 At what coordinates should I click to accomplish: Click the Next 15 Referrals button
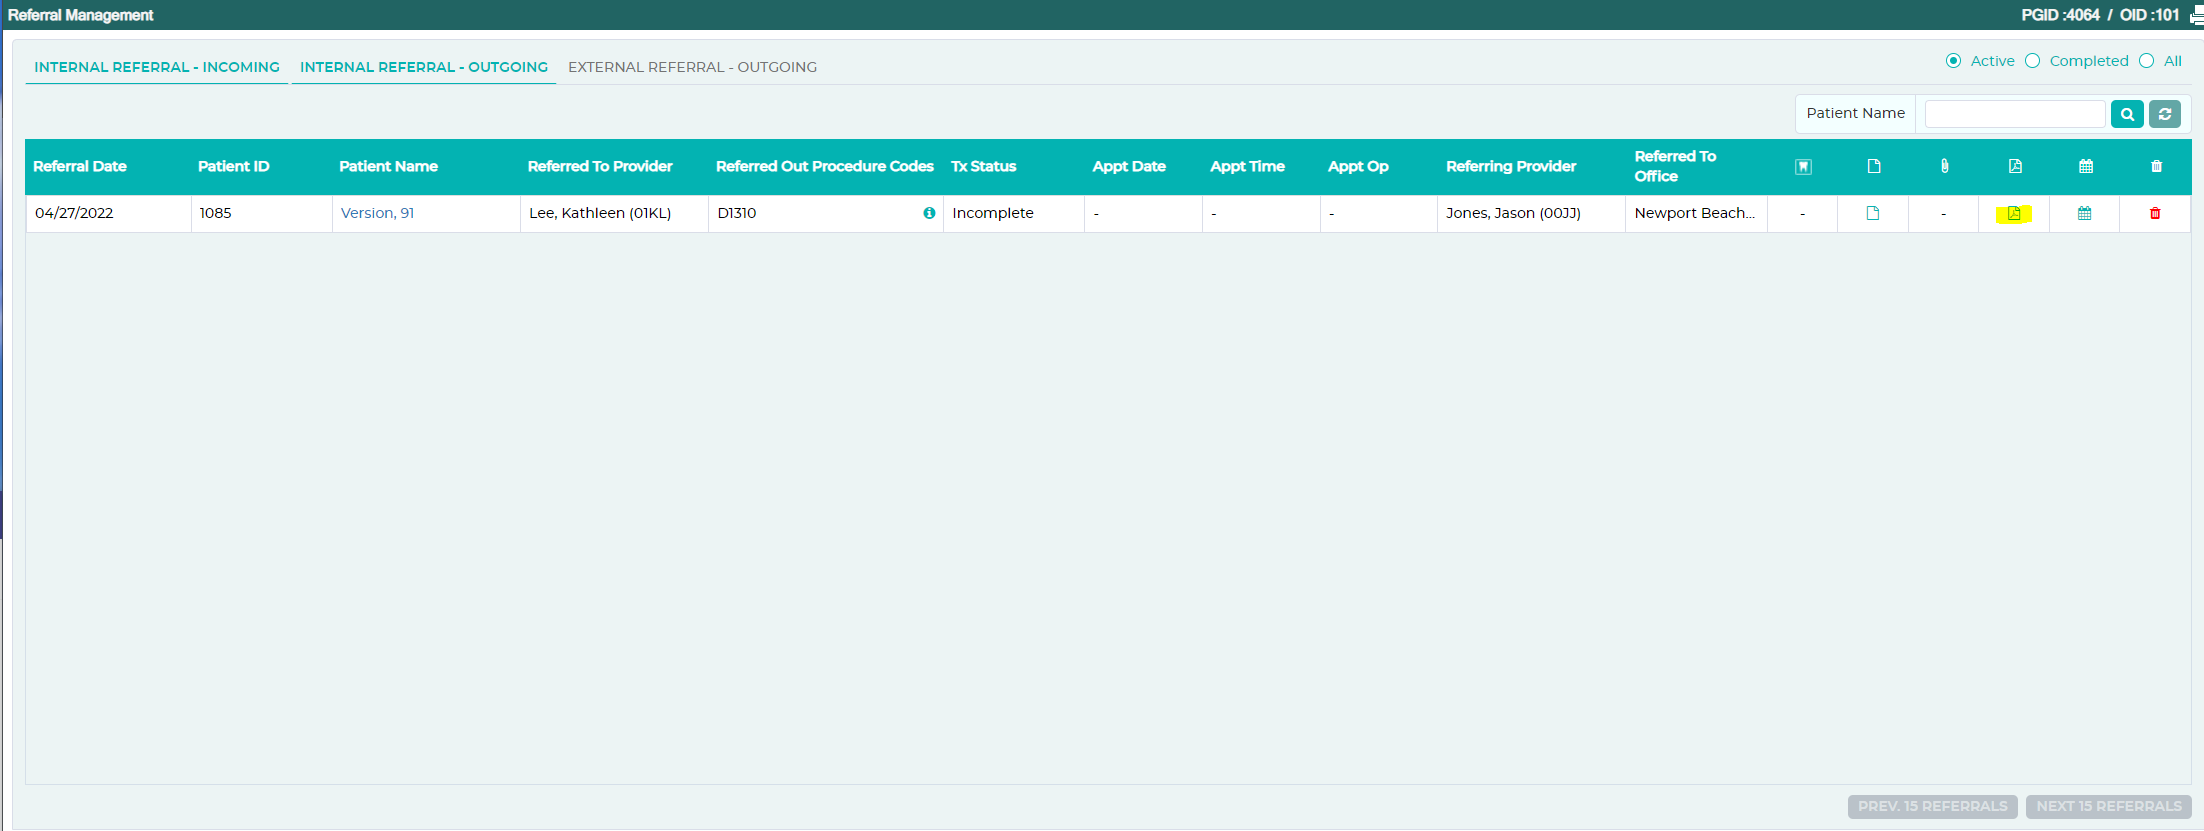click(2109, 806)
